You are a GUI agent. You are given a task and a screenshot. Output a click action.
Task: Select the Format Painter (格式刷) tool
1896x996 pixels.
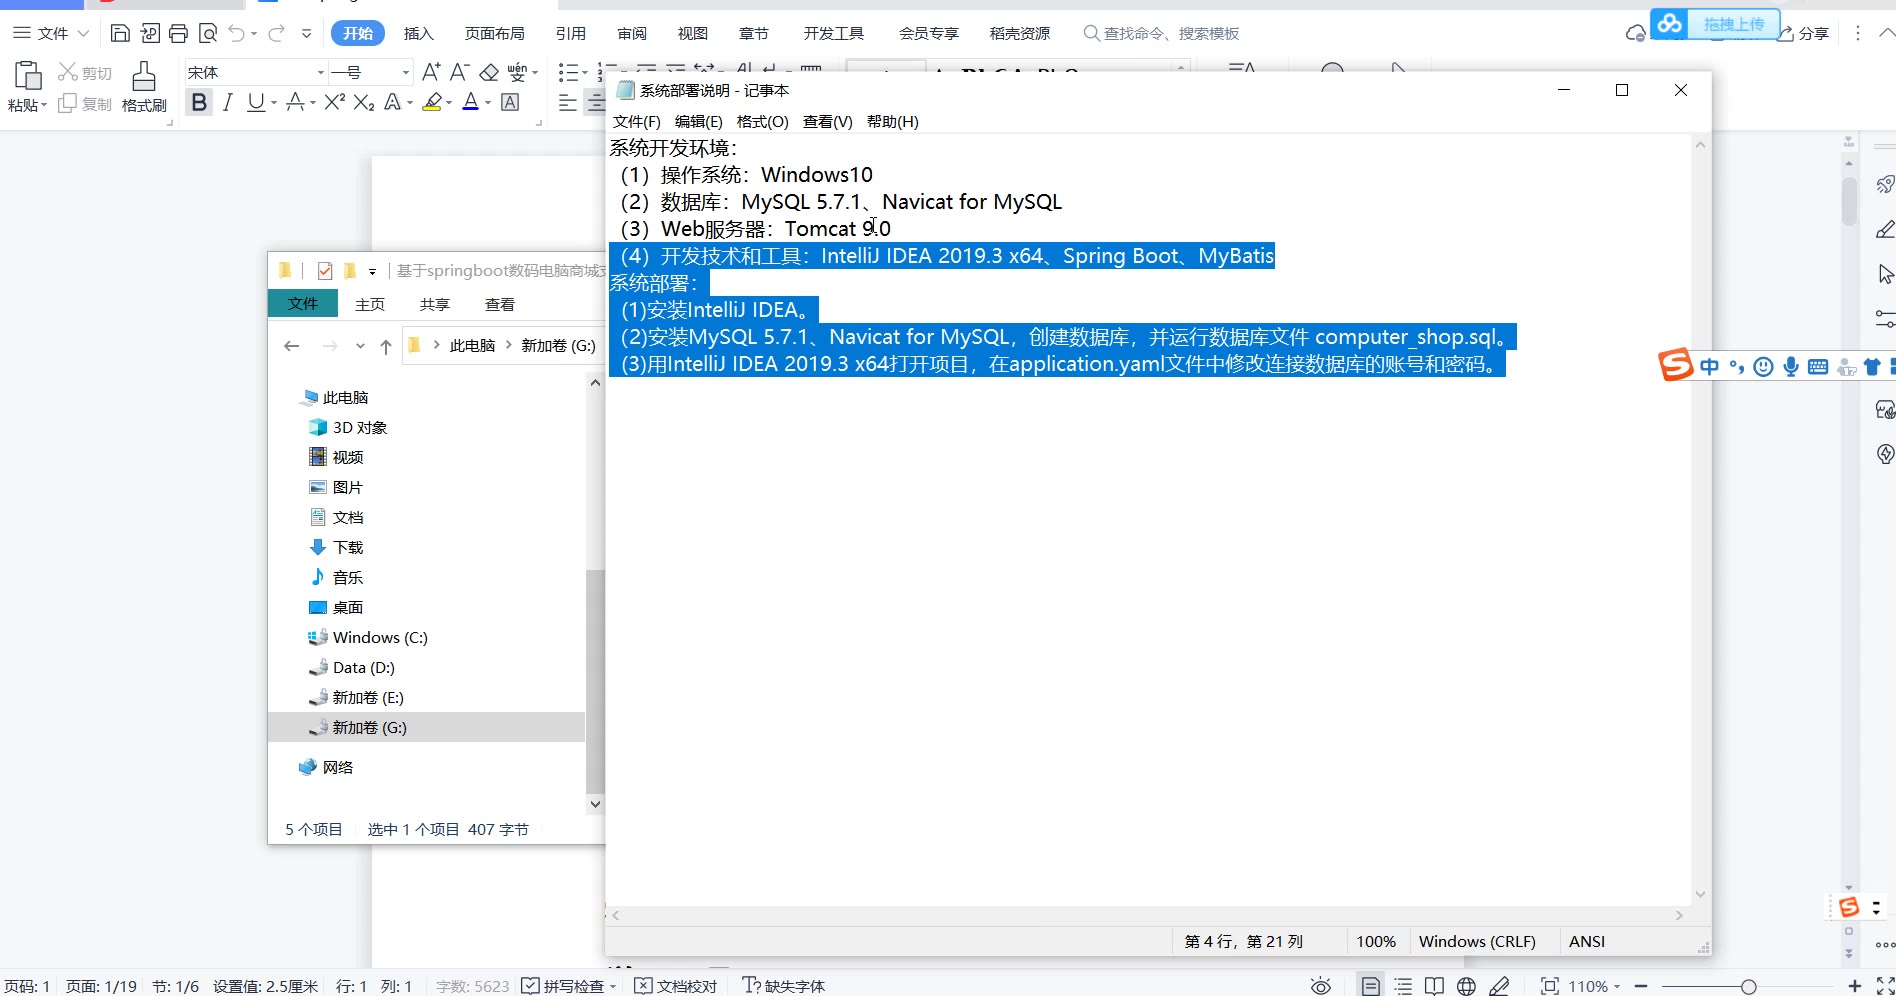144,85
